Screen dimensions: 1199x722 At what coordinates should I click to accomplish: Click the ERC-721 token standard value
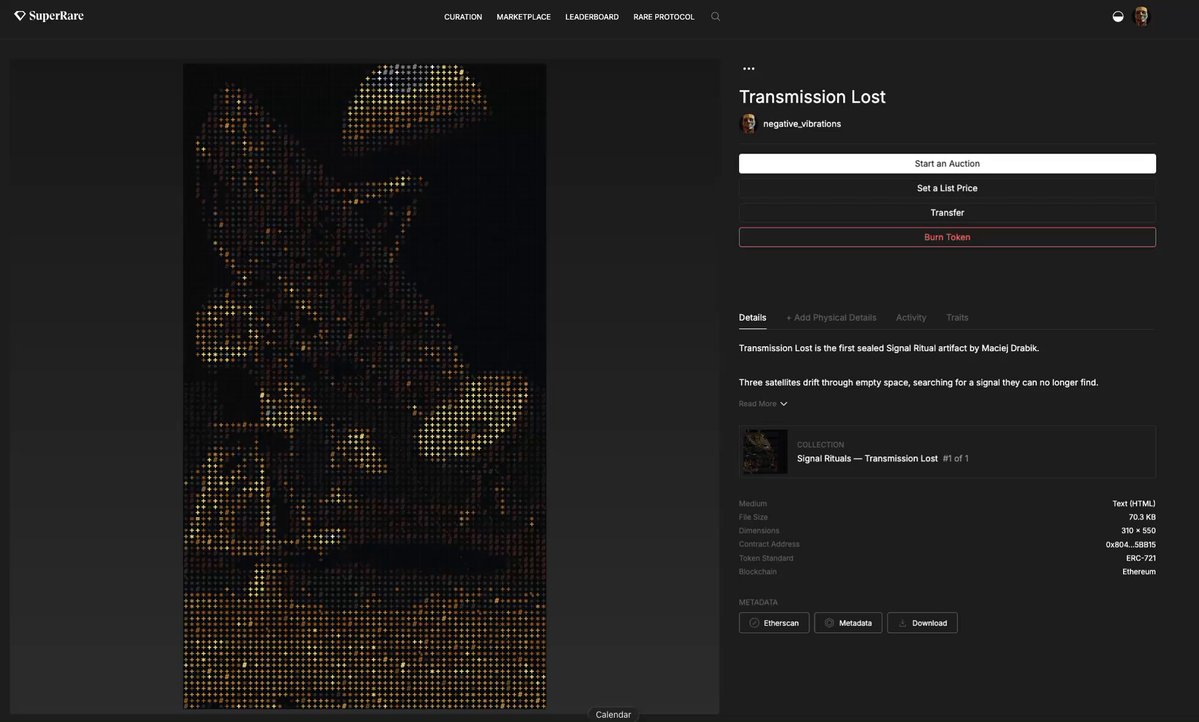coord(1140,558)
